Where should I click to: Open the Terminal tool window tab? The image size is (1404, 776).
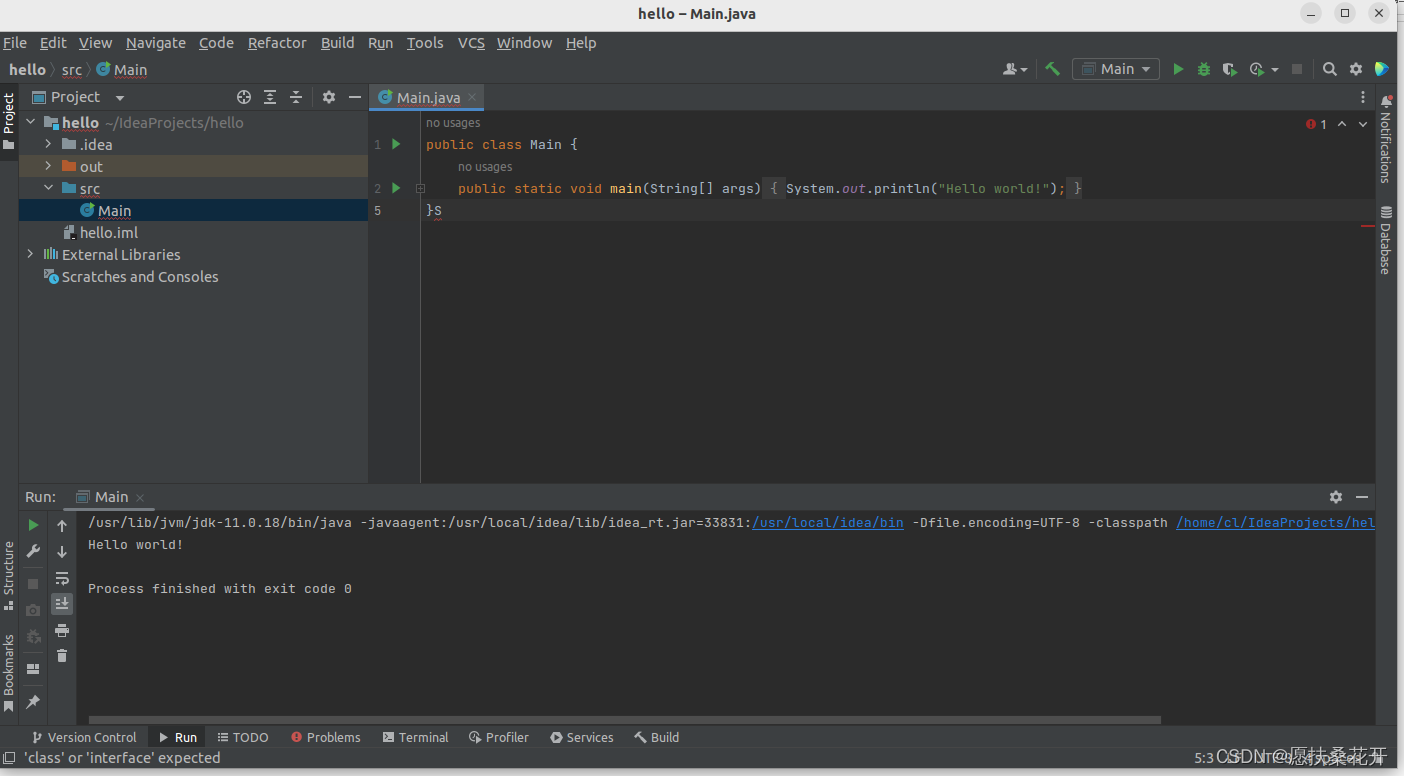pos(415,737)
